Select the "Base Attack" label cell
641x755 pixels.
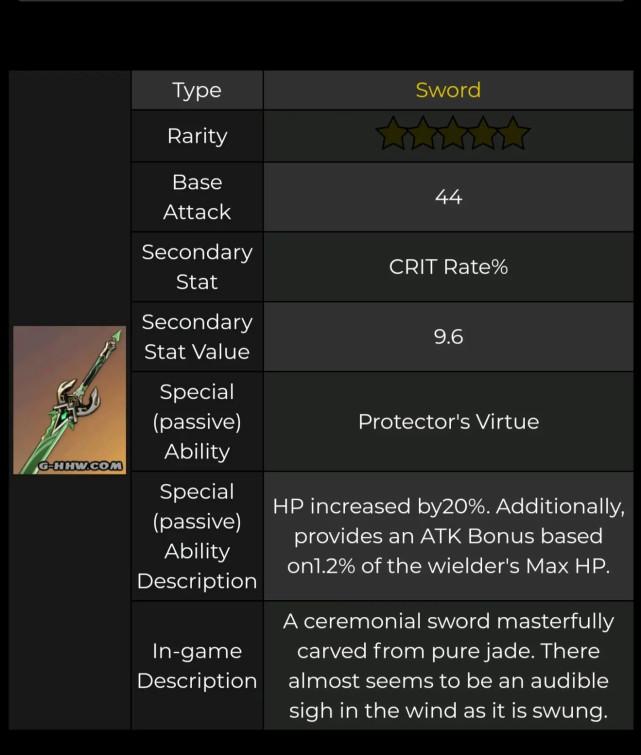pyautogui.click(x=197, y=197)
